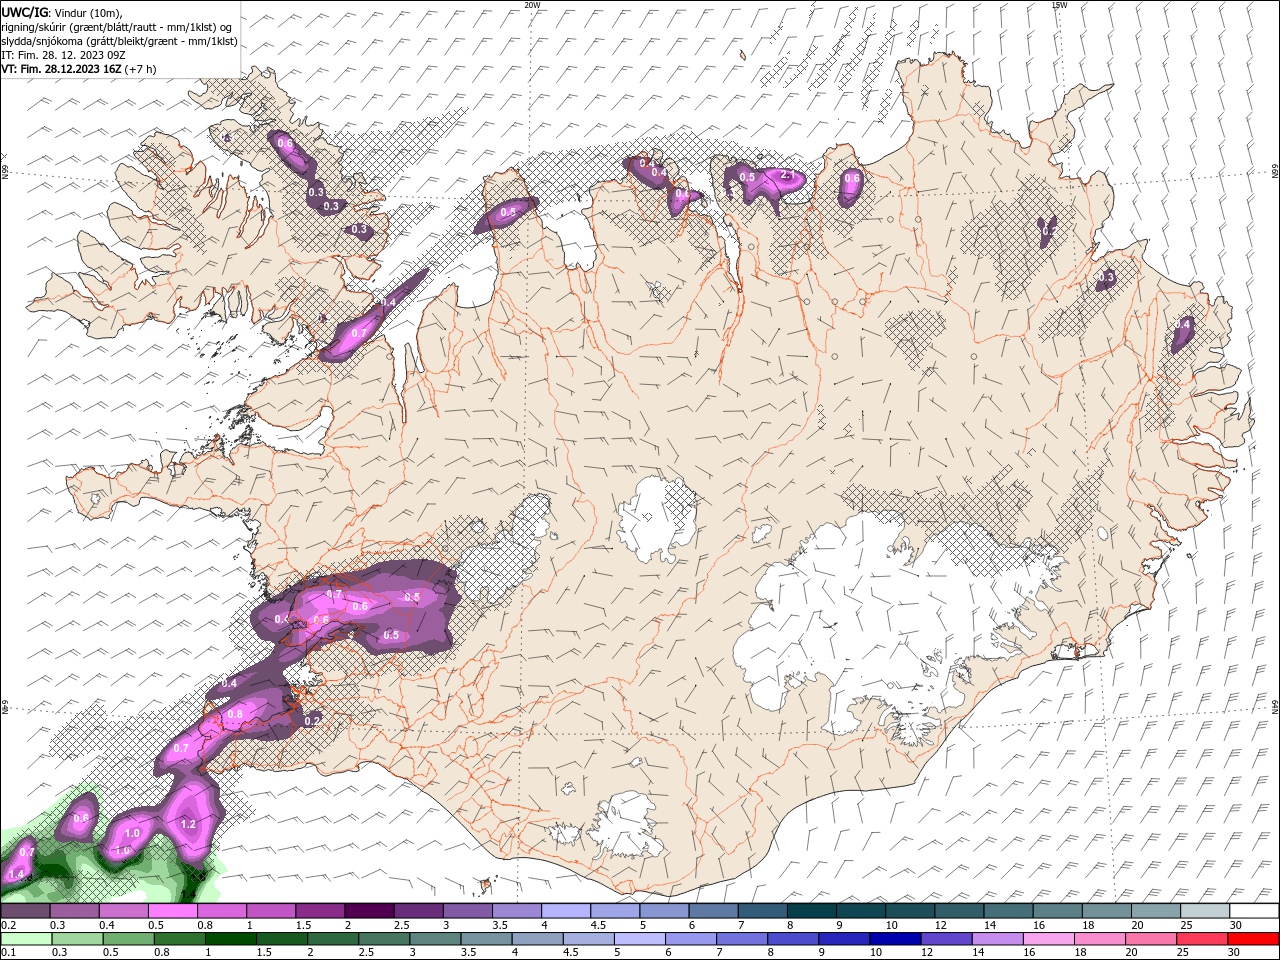Screen dimensions: 1280x960
Task: Click the top-row purple swatch starting at 1.5
Action: 319,911
